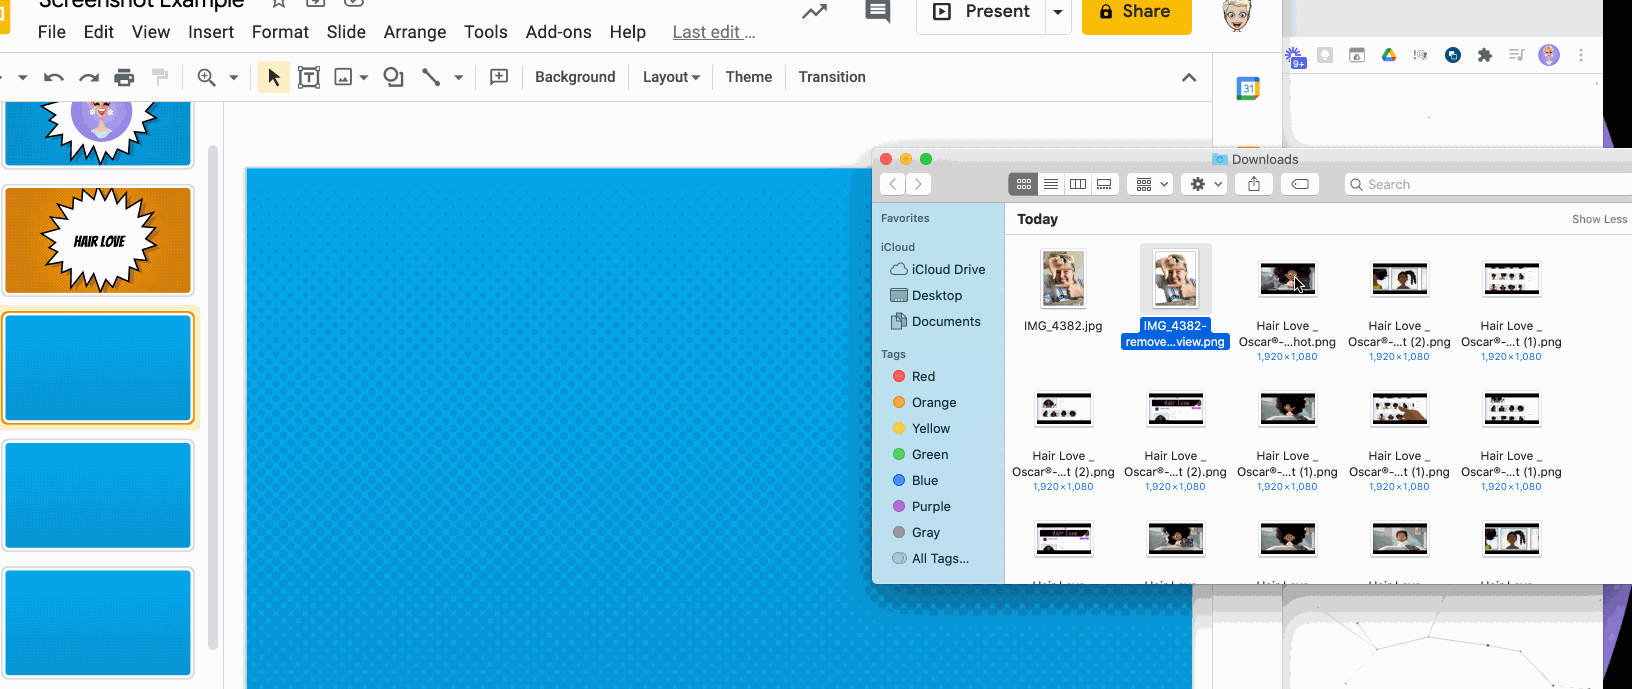Click the Finder Share icon
This screenshot has height=689, width=1632.
[1254, 184]
